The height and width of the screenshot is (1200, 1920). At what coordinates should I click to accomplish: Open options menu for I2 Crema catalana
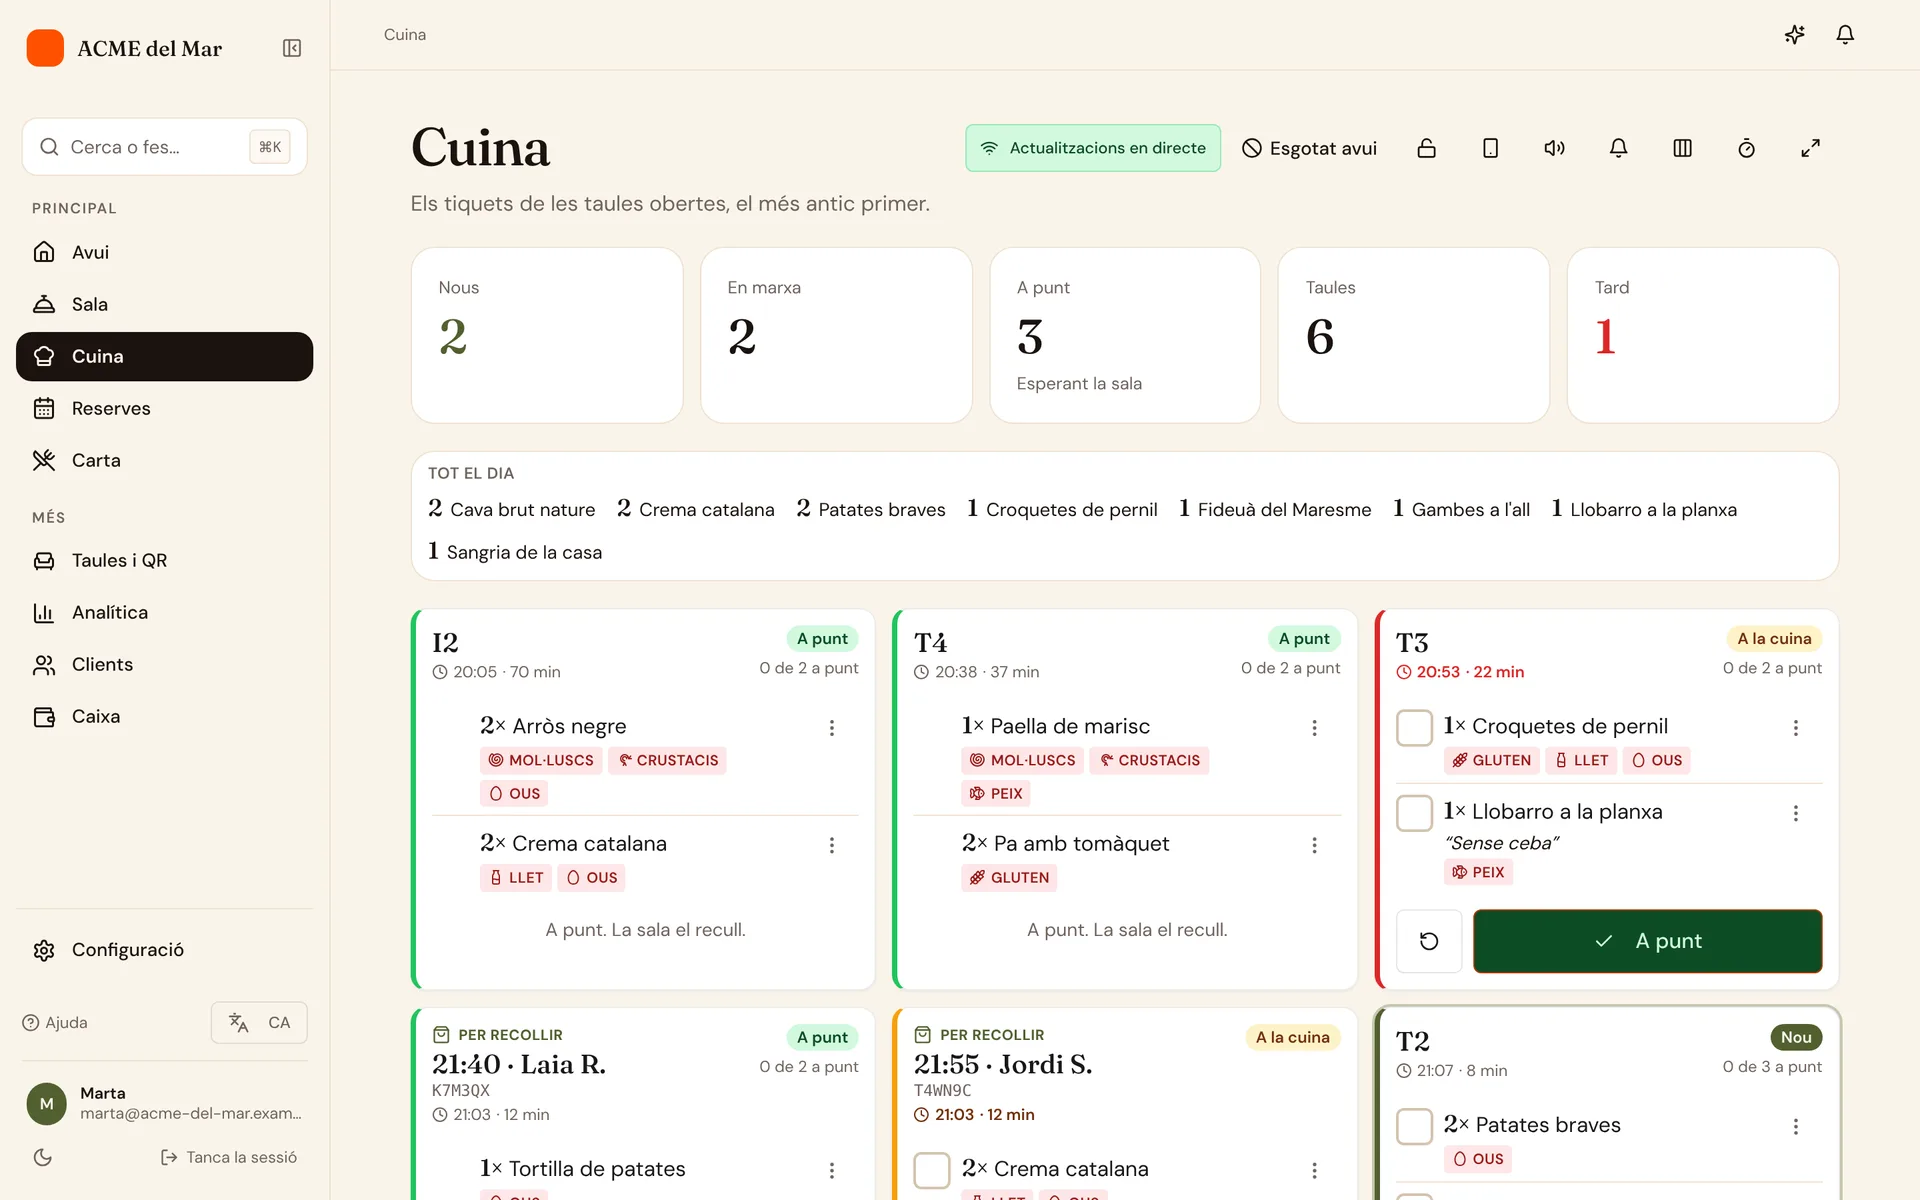832,845
